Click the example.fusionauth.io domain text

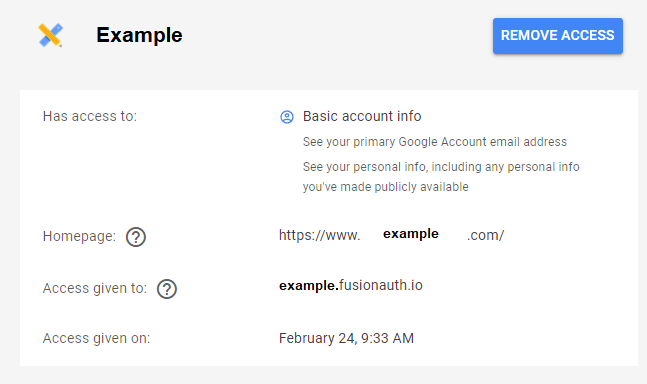(351, 285)
